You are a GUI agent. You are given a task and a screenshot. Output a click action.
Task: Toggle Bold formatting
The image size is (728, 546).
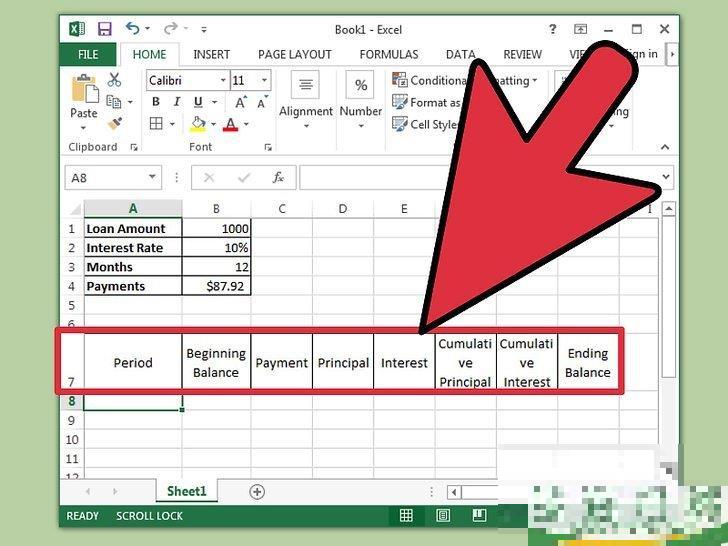pos(156,102)
